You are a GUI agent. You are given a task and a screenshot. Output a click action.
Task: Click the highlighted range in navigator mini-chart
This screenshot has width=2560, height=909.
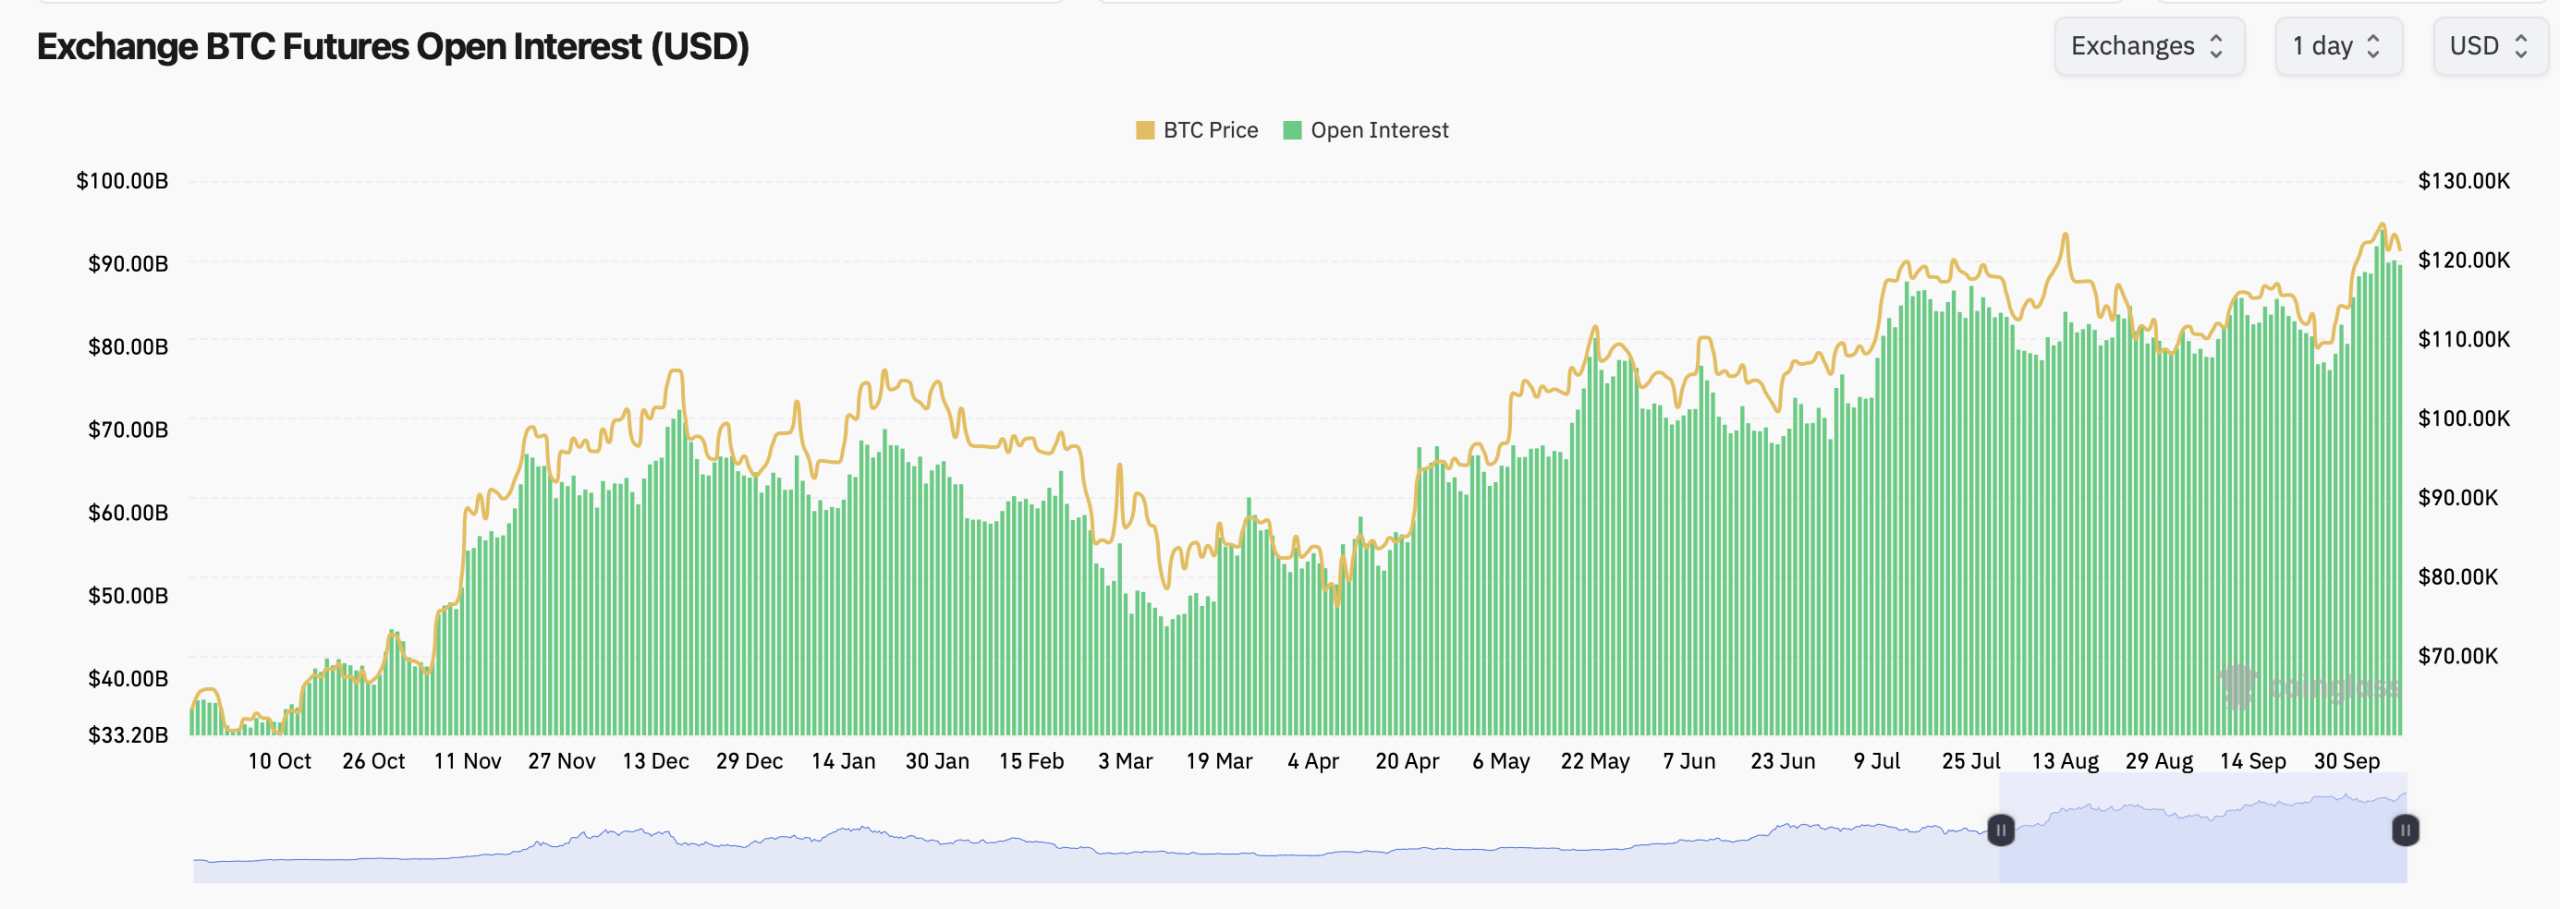pos(2200,850)
